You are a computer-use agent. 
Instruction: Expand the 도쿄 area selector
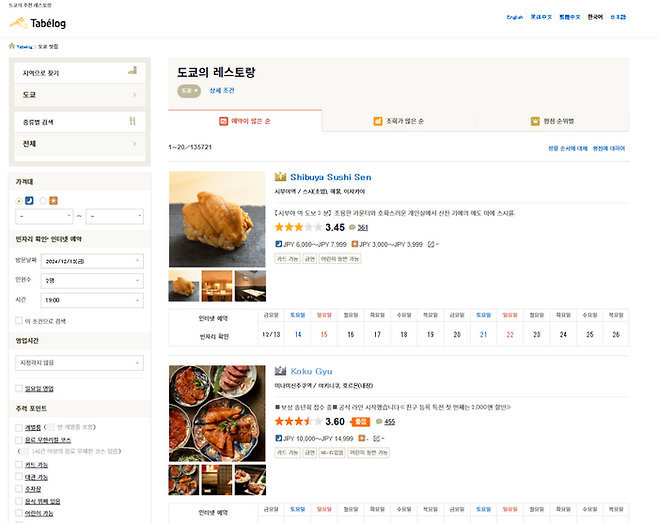(79, 95)
